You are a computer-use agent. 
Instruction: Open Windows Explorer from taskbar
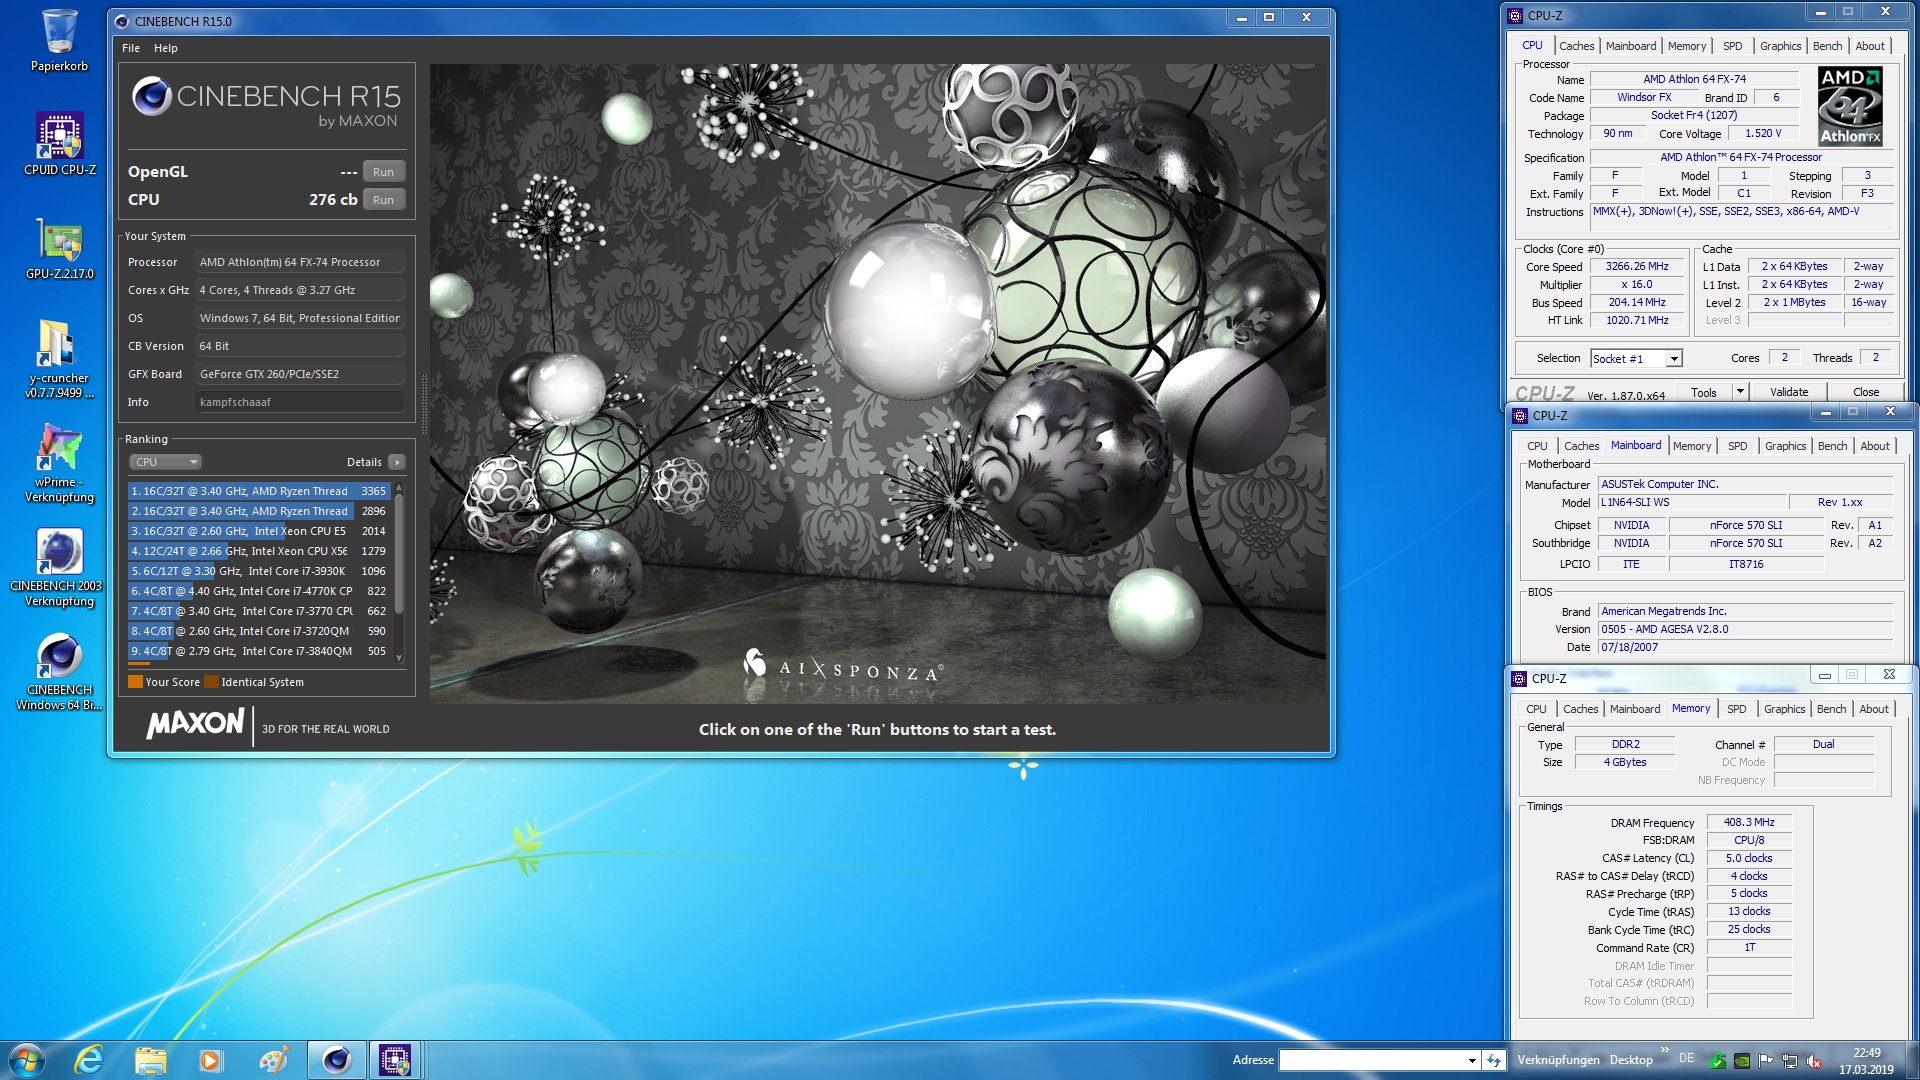coord(150,1060)
